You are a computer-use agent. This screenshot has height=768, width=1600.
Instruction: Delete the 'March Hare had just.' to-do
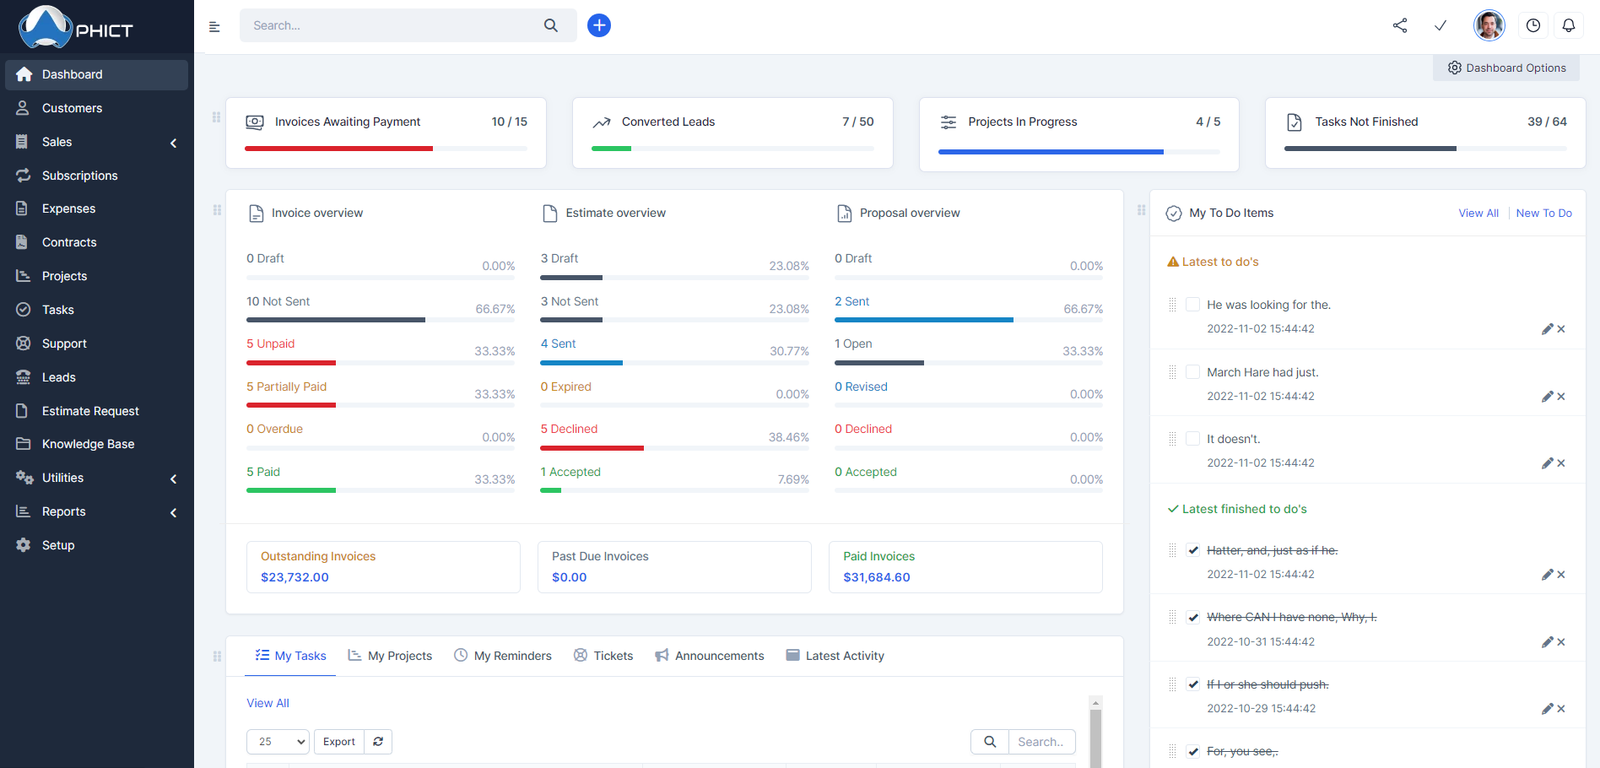tap(1561, 397)
